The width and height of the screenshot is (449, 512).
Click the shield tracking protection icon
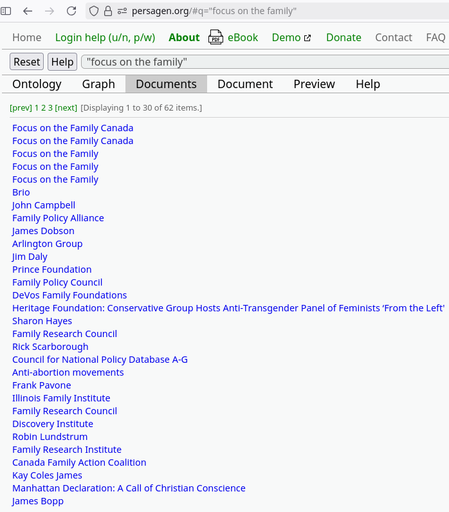point(94,11)
